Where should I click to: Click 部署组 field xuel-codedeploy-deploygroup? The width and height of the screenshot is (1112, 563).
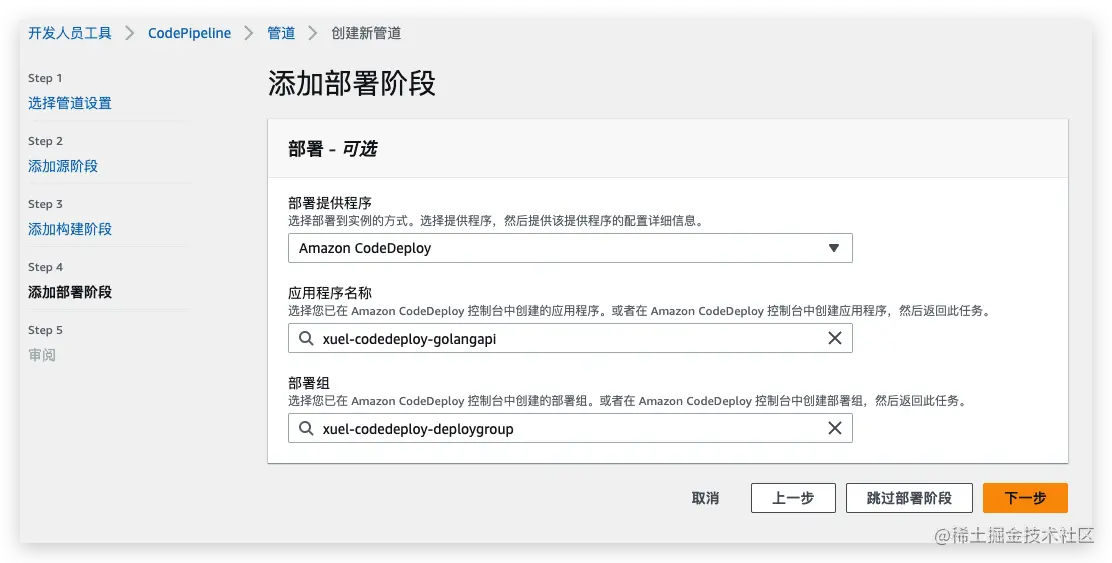tap(570, 428)
